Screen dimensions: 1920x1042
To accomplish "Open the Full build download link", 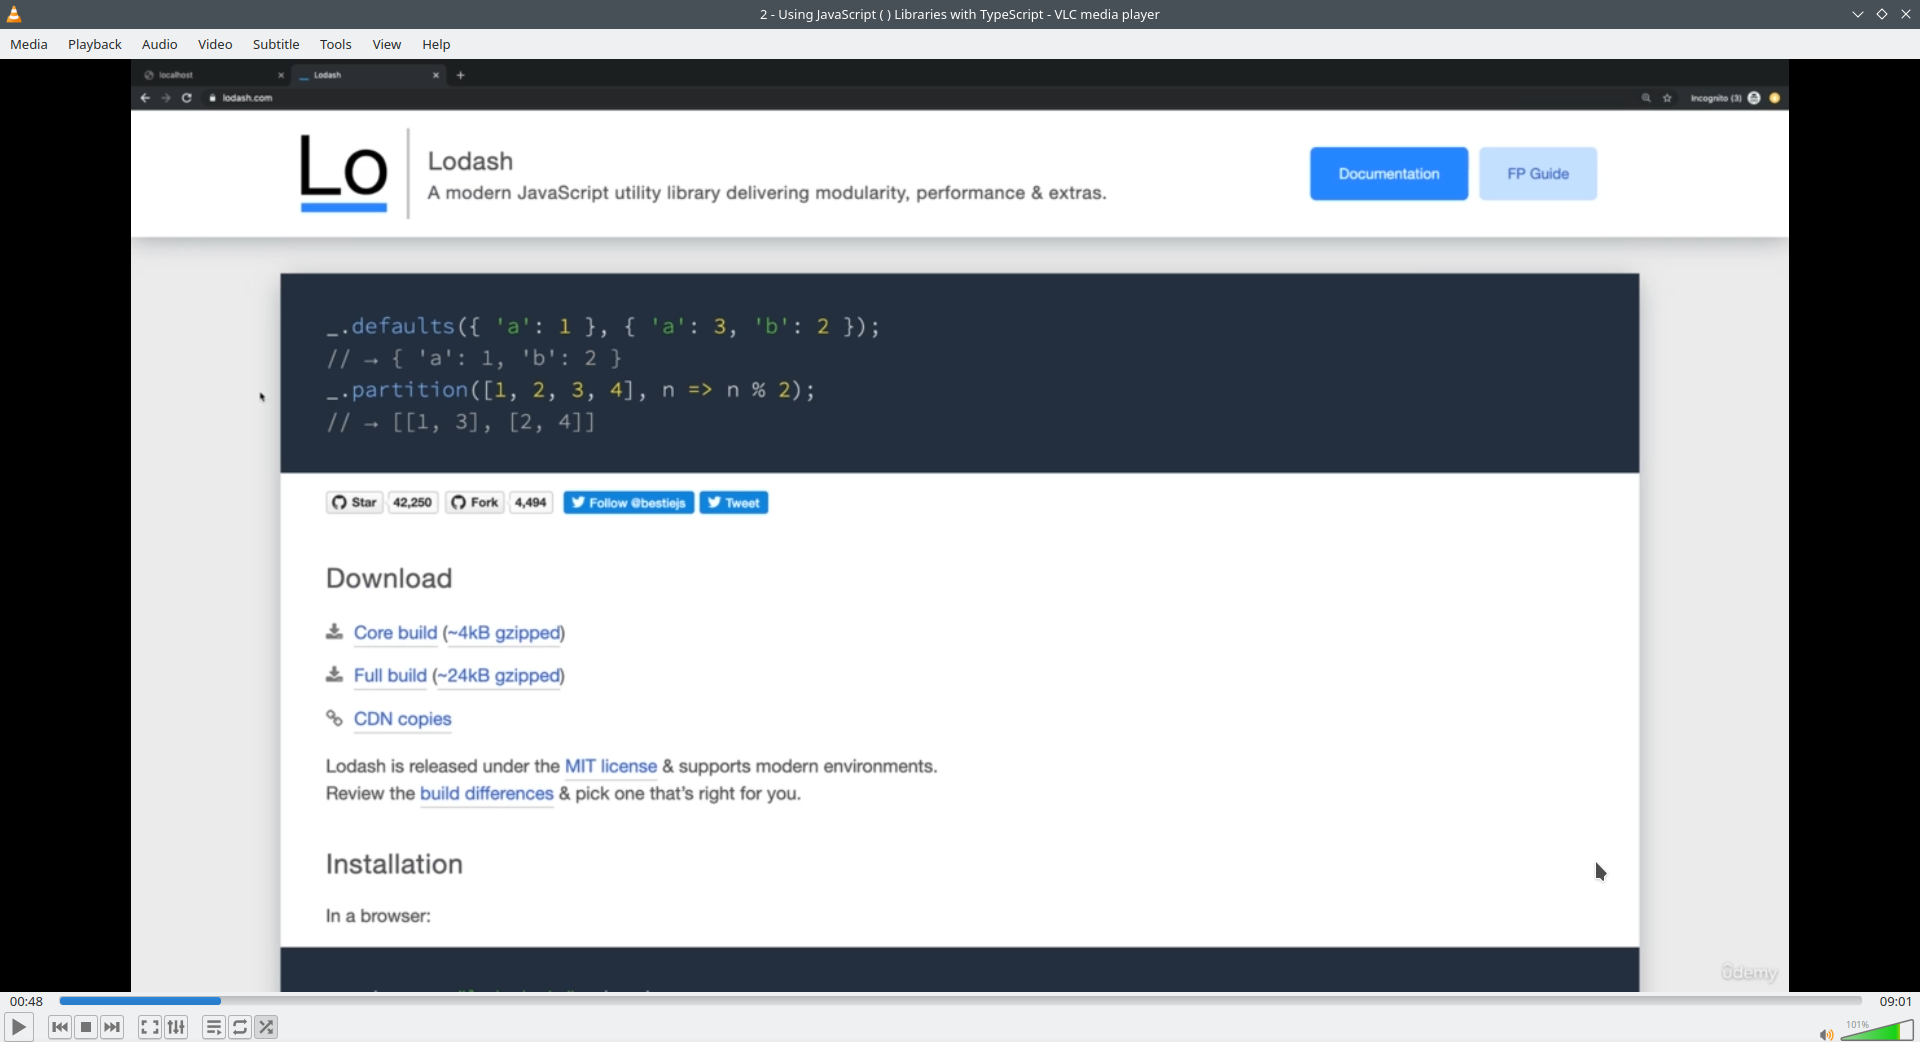I will [390, 676].
